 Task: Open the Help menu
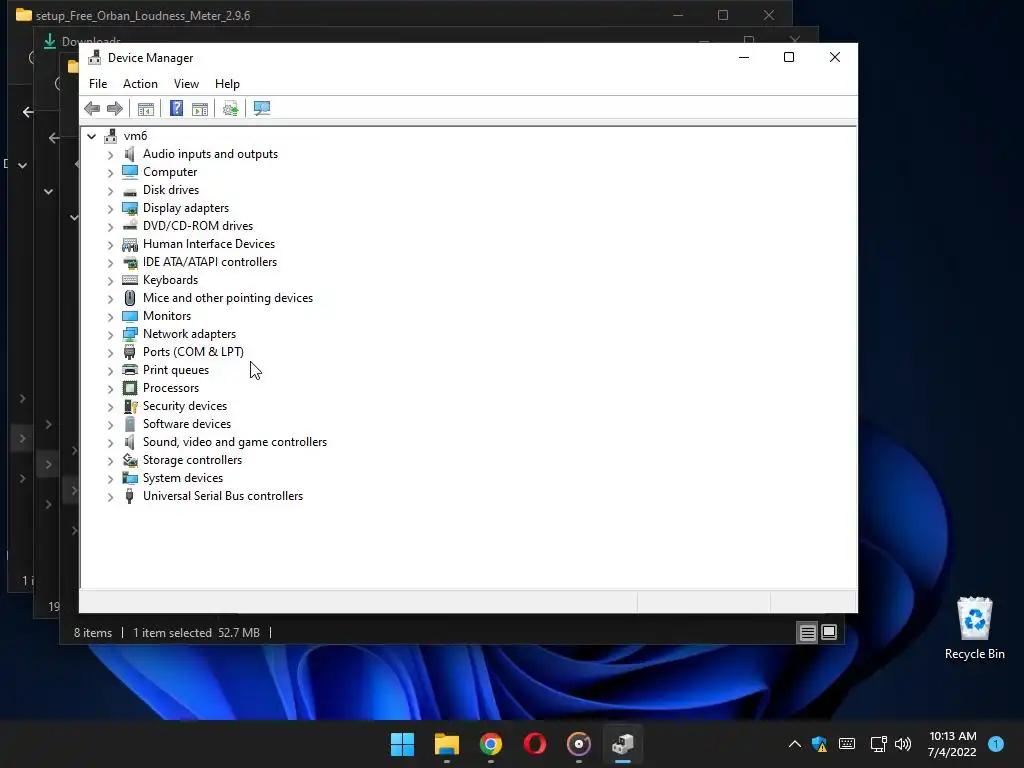click(227, 84)
